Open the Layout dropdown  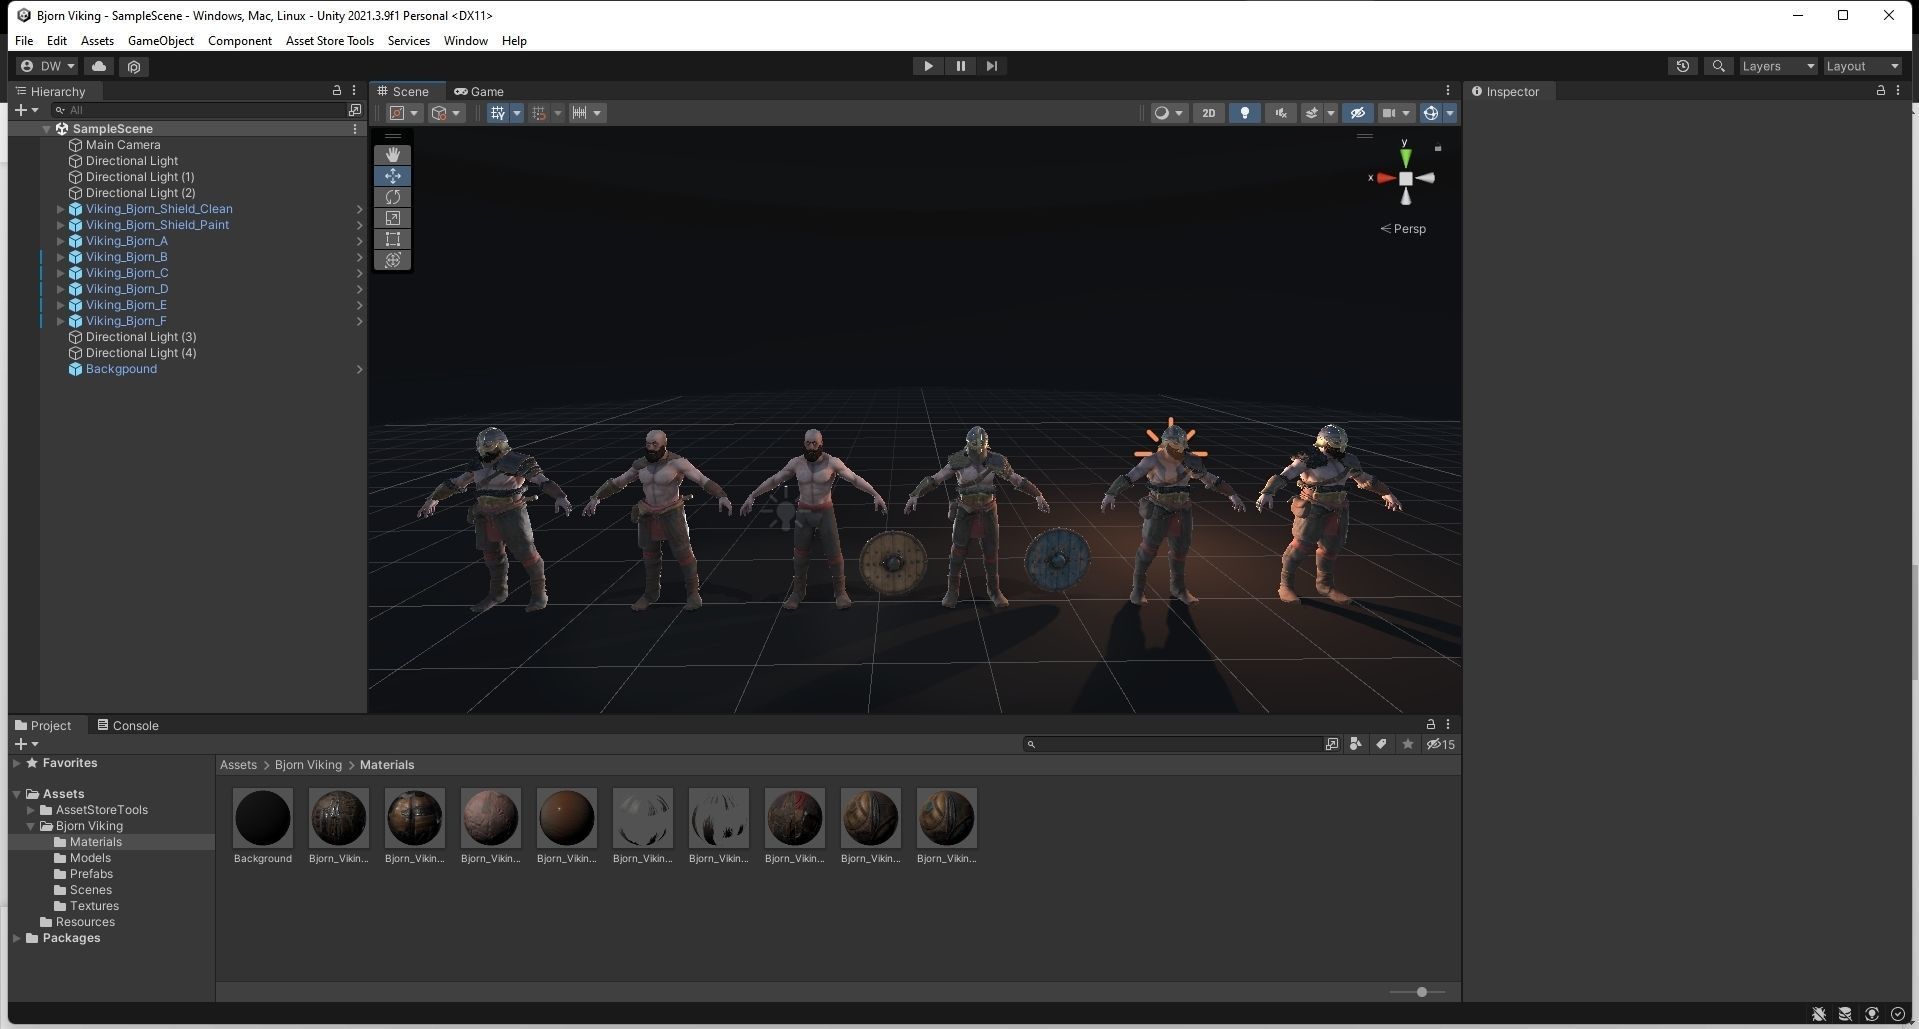click(x=1862, y=66)
